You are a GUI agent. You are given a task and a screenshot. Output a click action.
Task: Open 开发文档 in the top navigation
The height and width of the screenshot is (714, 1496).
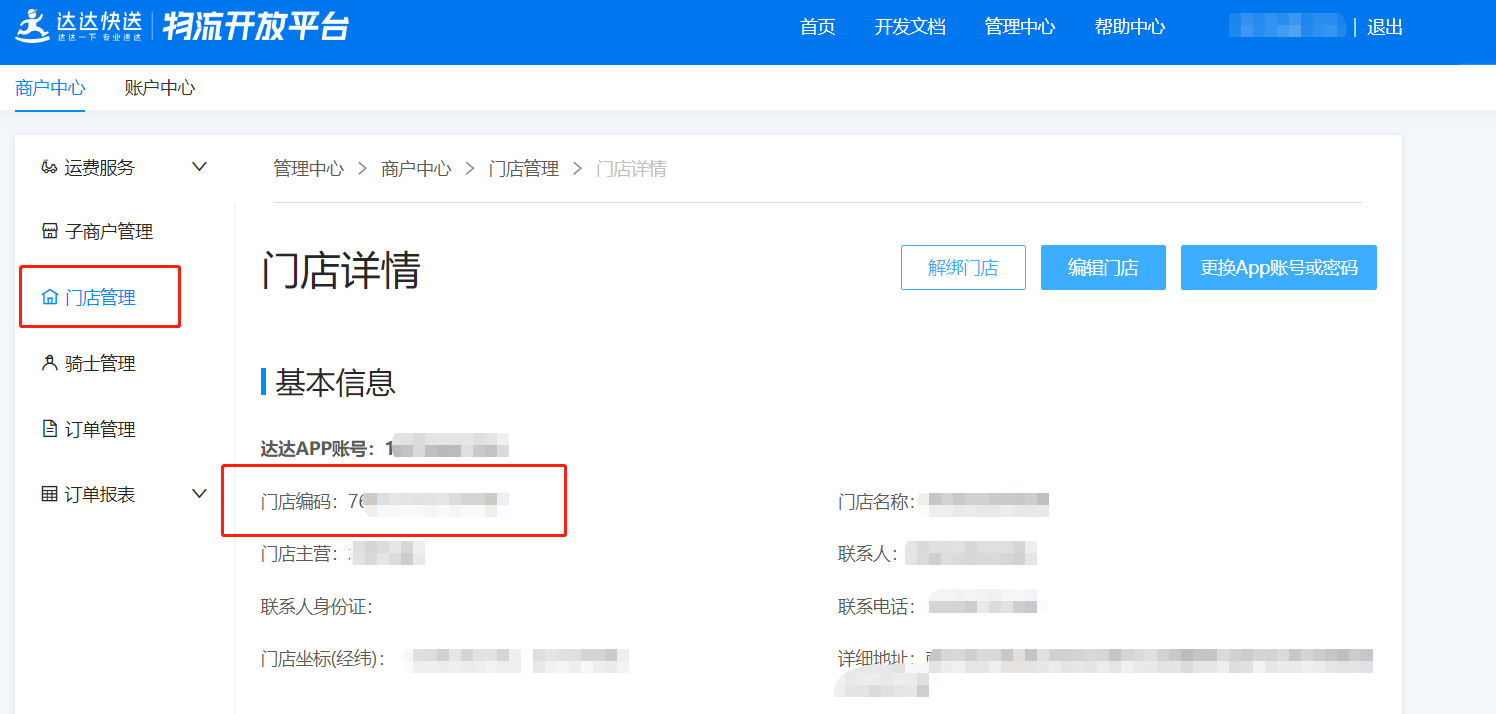[909, 27]
